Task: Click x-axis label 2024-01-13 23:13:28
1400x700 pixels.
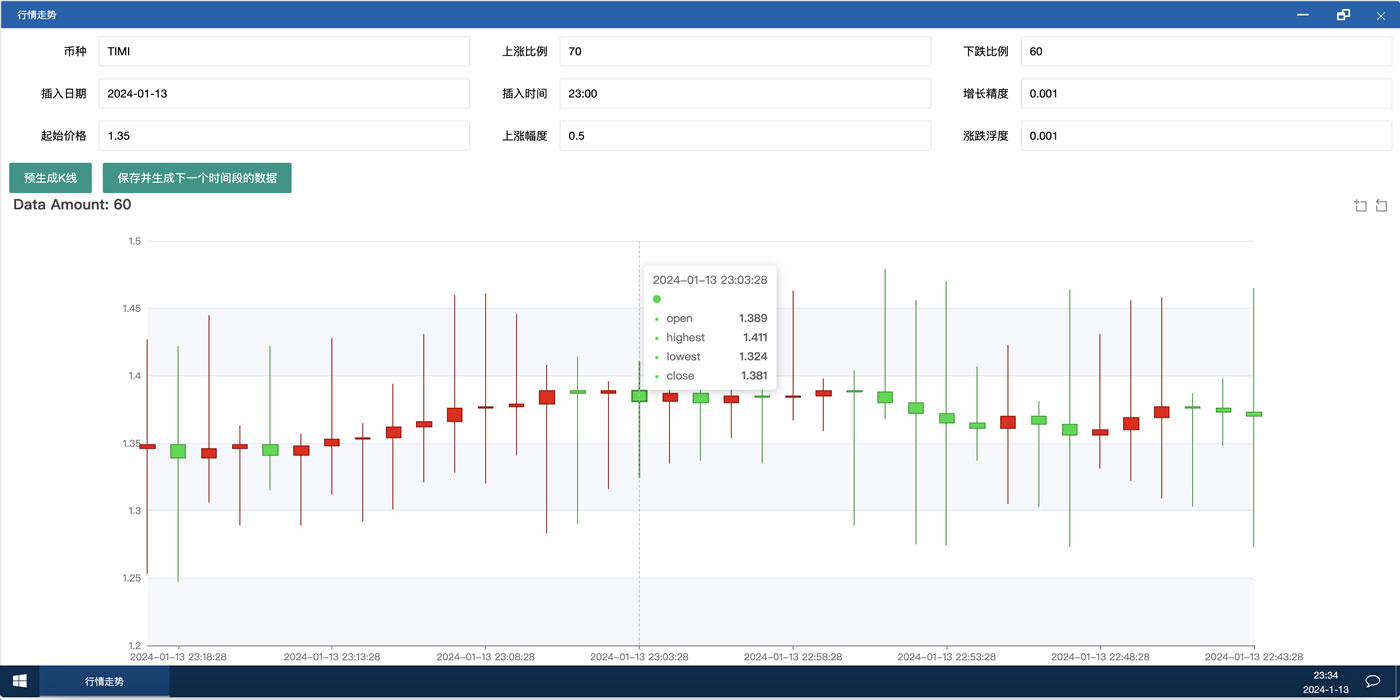Action: pyautogui.click(x=332, y=657)
